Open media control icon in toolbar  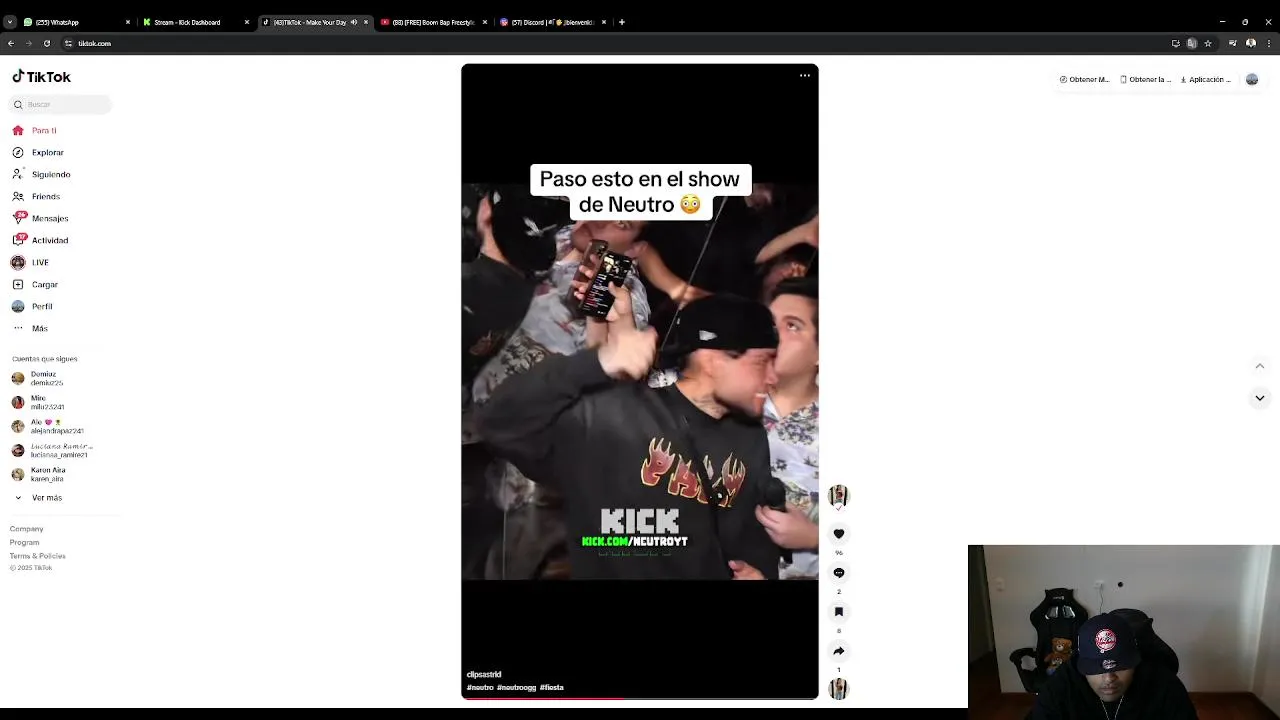1233,43
